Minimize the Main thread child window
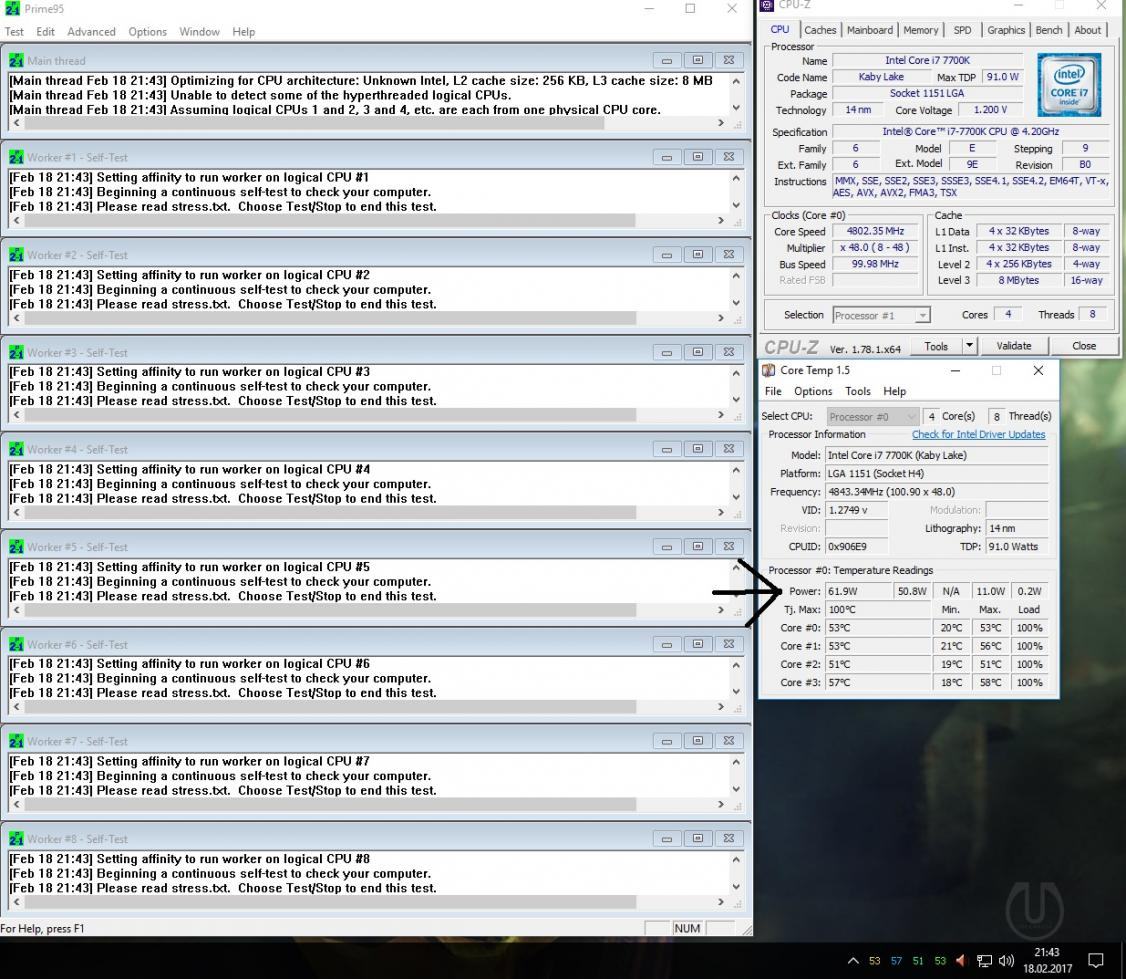Screen dimensions: 1126x979 (666, 60)
